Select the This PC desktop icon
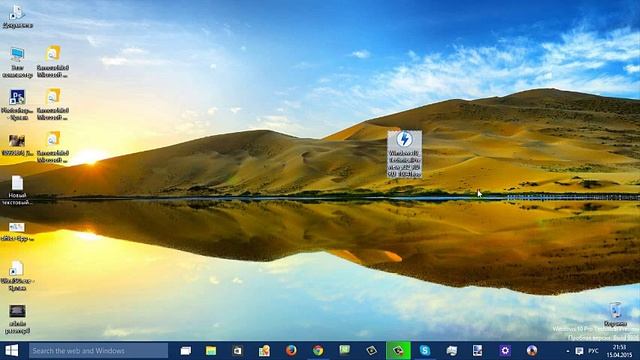640x360 pixels. (17, 62)
